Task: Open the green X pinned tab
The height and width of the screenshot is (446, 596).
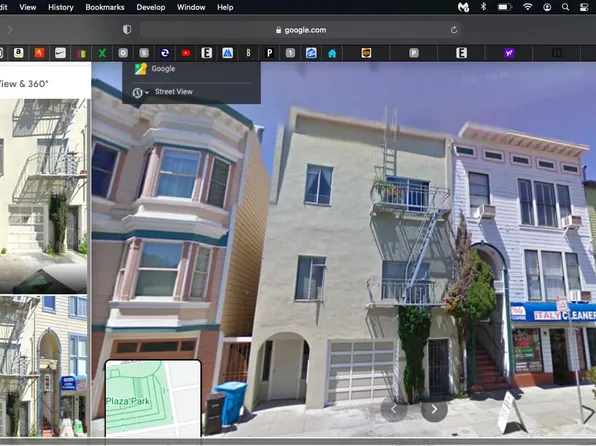Action: (102, 53)
